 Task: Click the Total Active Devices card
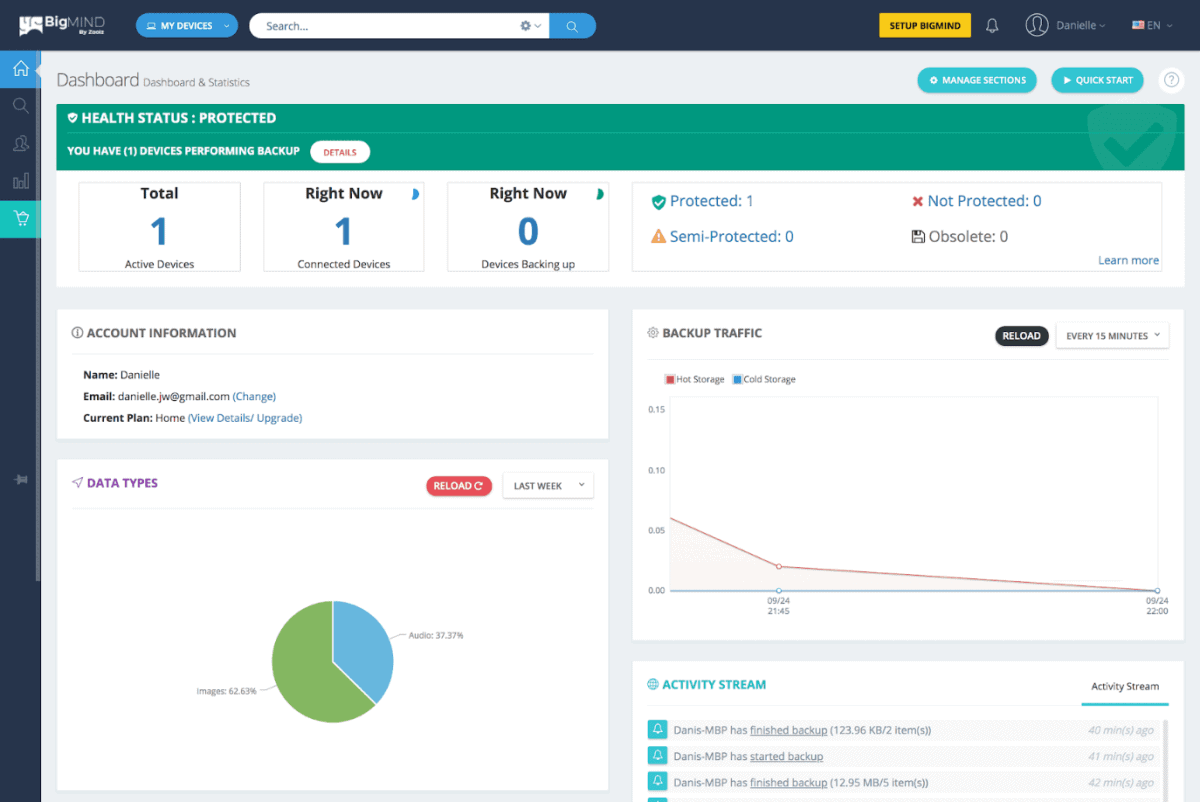[x=159, y=227]
